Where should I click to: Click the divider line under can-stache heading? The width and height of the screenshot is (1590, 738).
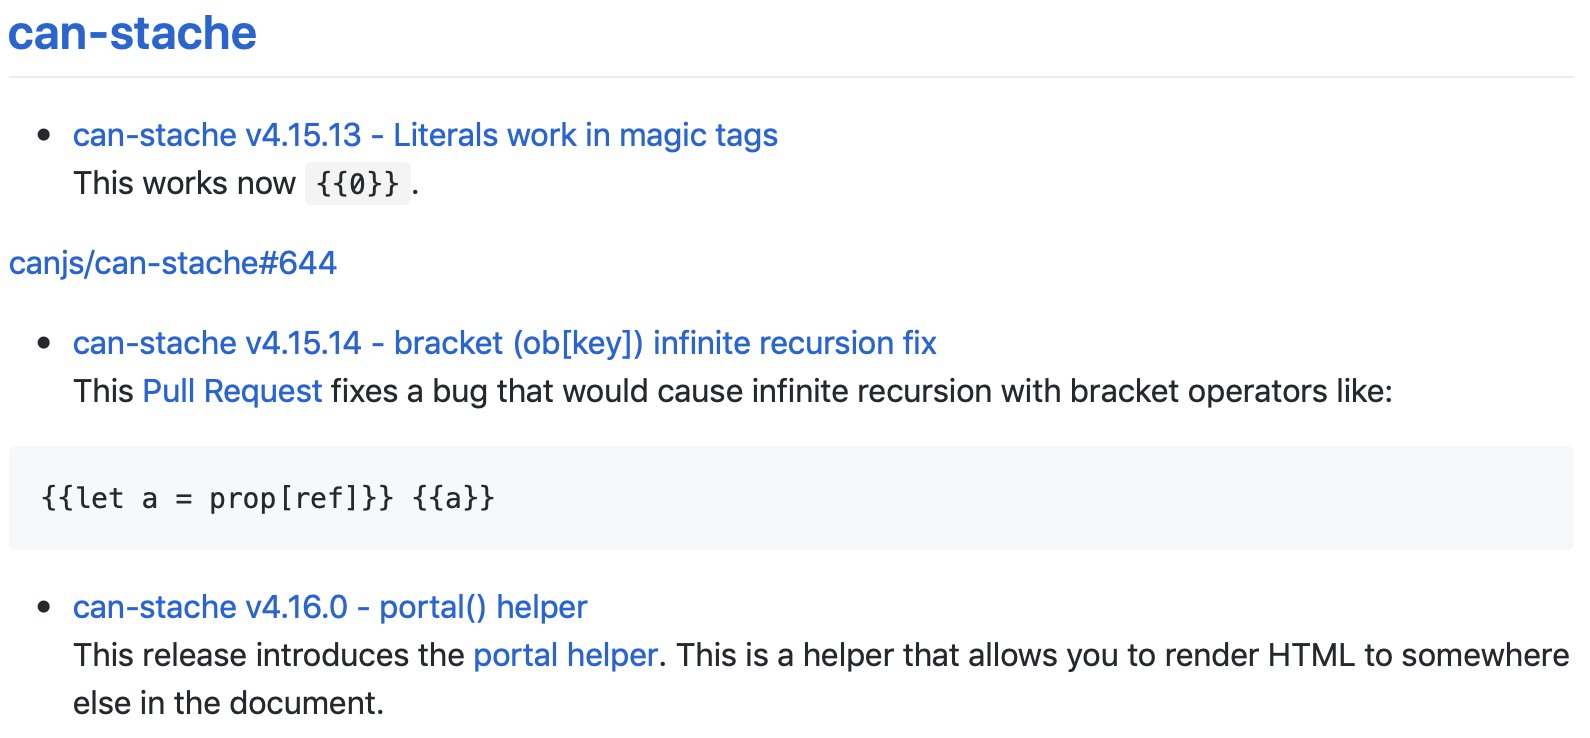pyautogui.click(x=791, y=77)
